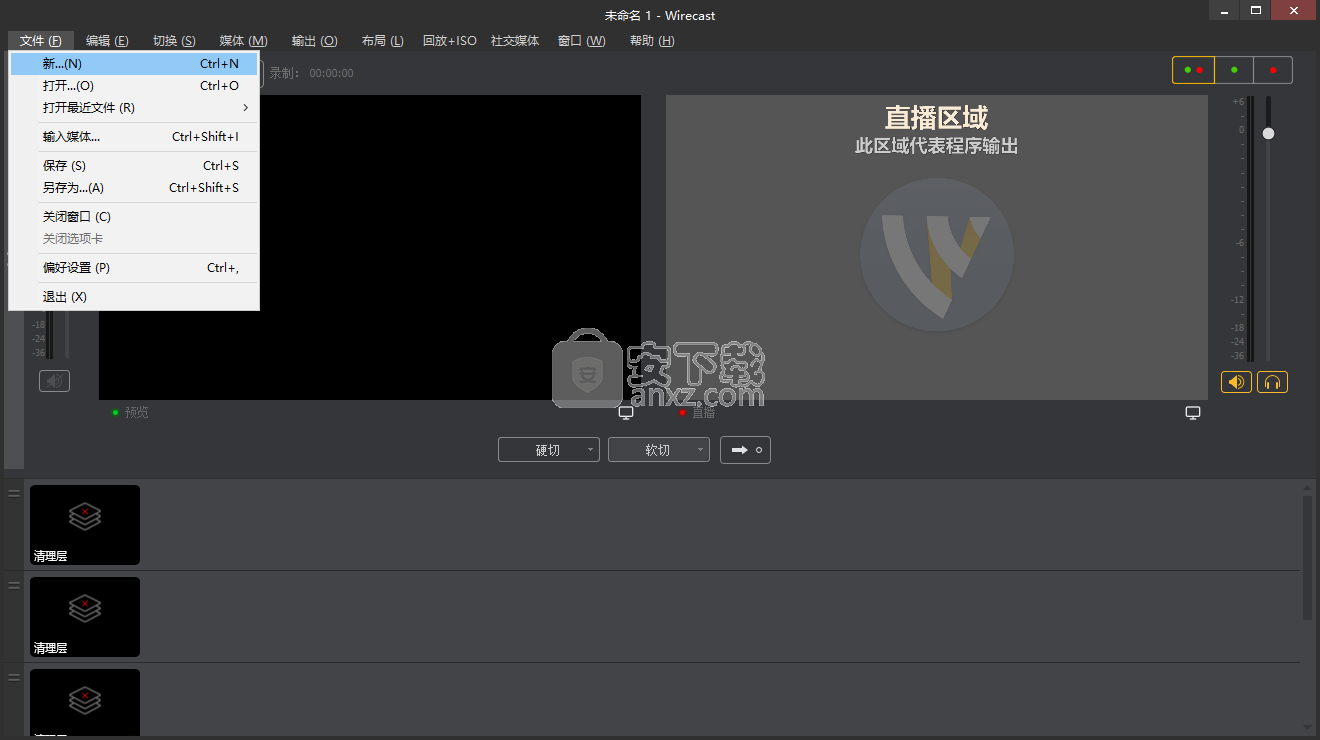The image size is (1320, 740).
Task: Open the 软切 transition dropdown arrow
Action: pos(700,450)
